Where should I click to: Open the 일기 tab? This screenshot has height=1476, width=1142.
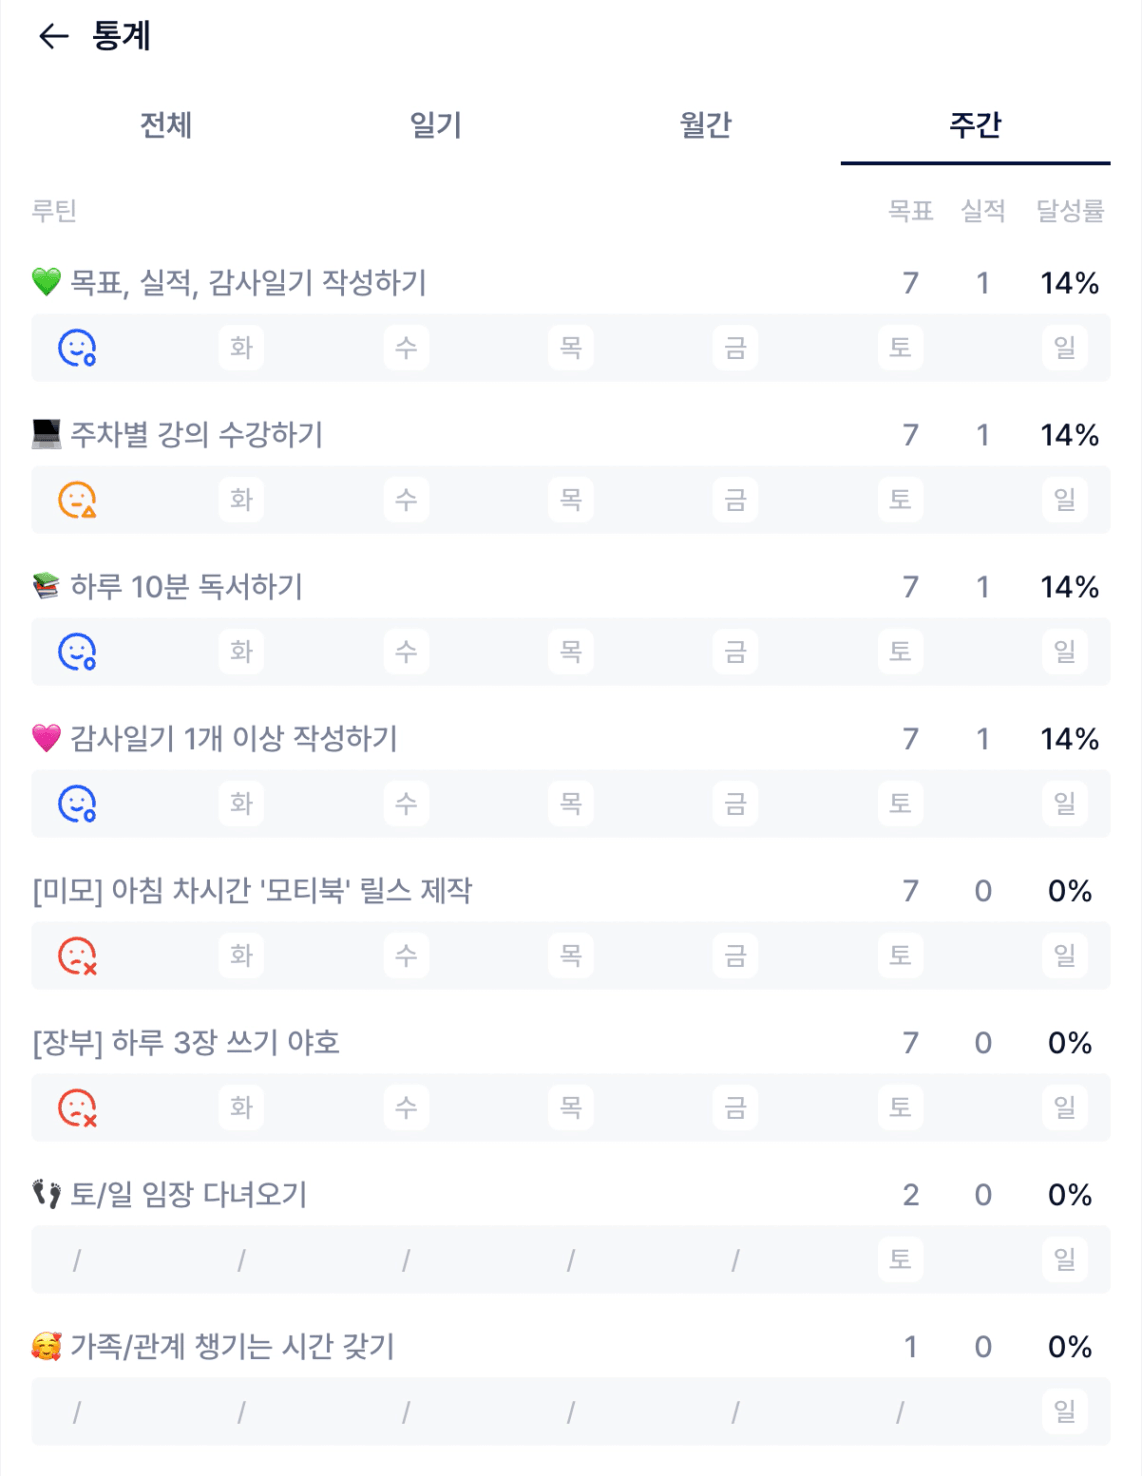(x=436, y=125)
